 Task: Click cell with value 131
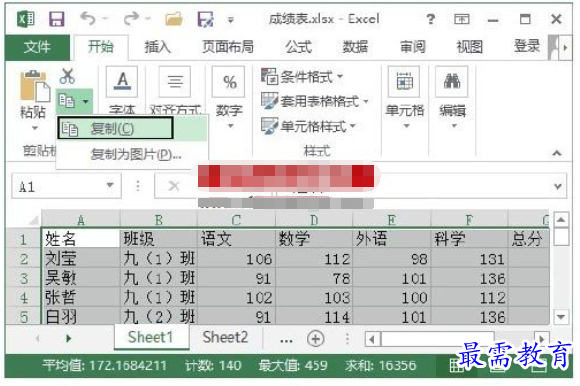tap(469, 259)
